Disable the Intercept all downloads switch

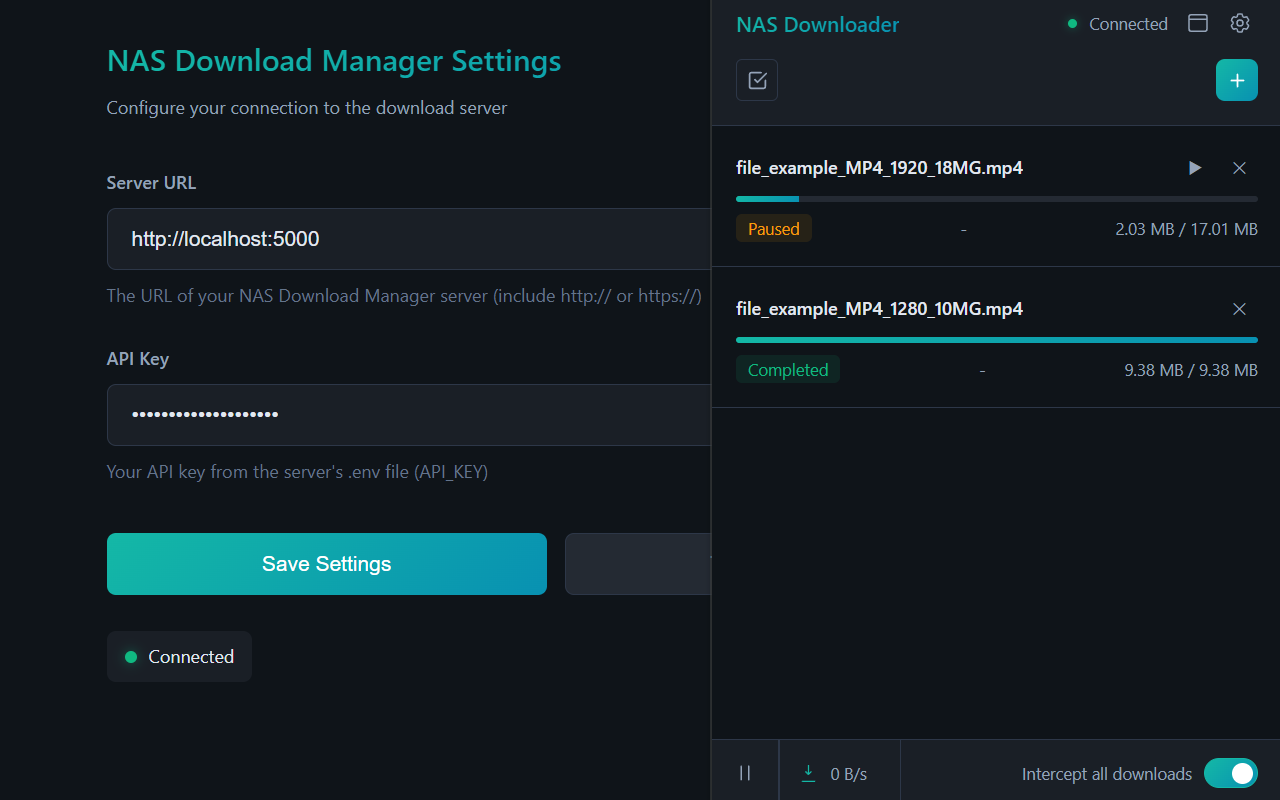1231,773
